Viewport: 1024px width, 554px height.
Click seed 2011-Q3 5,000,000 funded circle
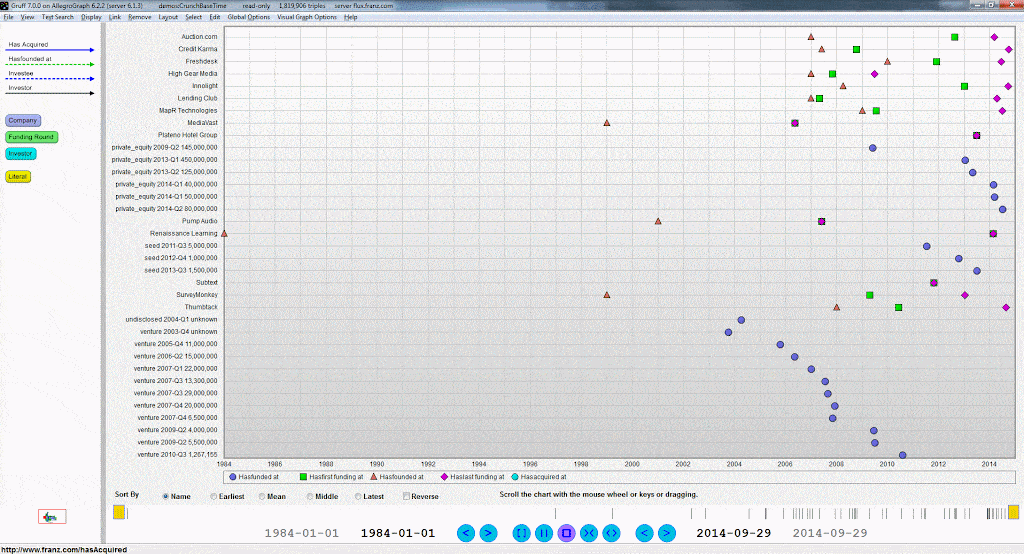click(x=926, y=246)
